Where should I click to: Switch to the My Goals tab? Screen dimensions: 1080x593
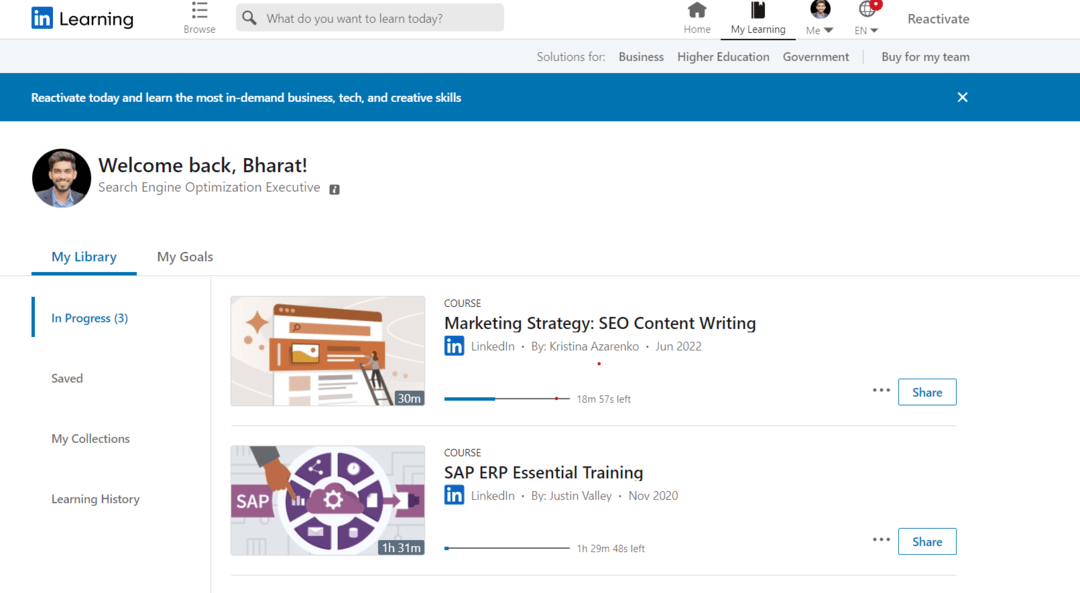point(184,256)
